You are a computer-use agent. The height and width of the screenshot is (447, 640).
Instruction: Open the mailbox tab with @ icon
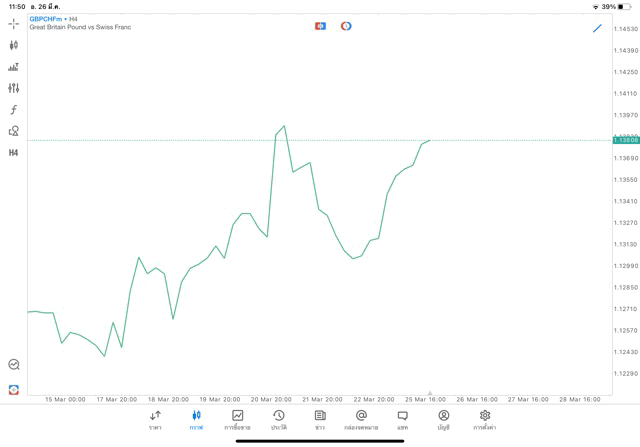[361, 419]
